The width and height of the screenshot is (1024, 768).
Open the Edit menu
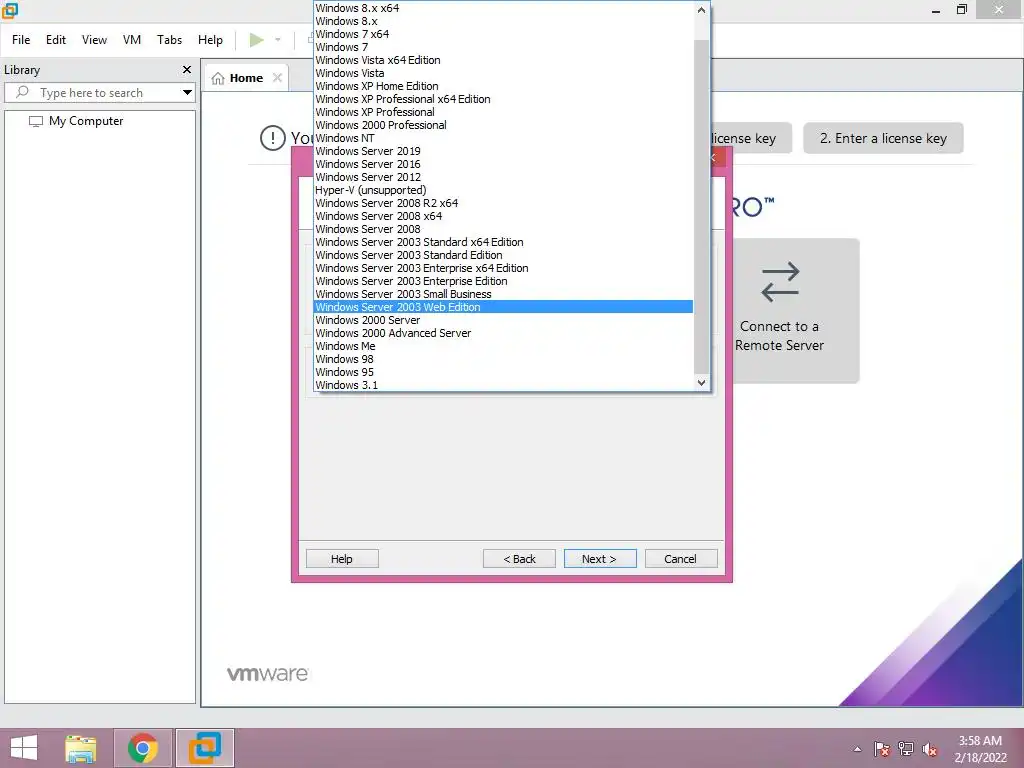point(56,40)
